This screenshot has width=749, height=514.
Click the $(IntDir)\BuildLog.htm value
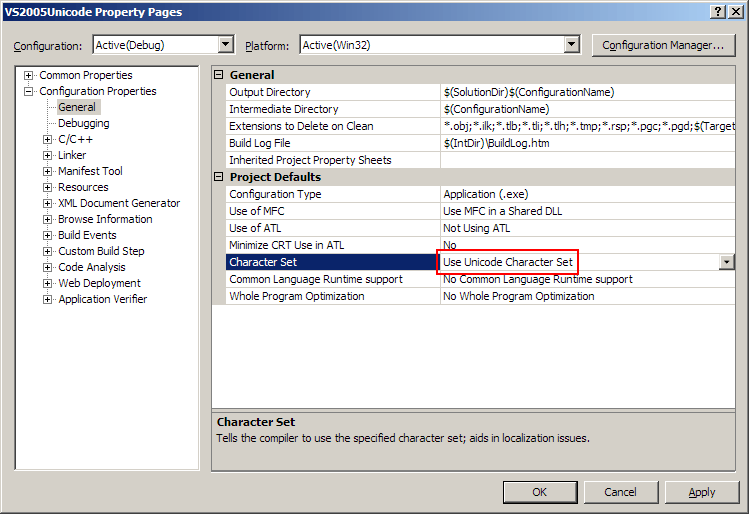pos(496,143)
